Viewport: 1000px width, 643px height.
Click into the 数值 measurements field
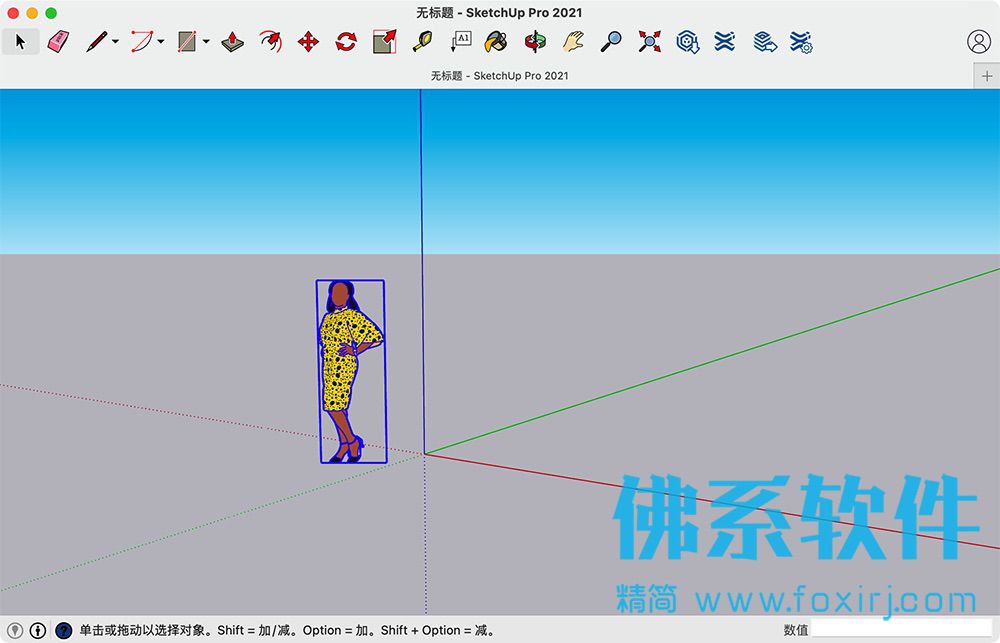click(902, 630)
